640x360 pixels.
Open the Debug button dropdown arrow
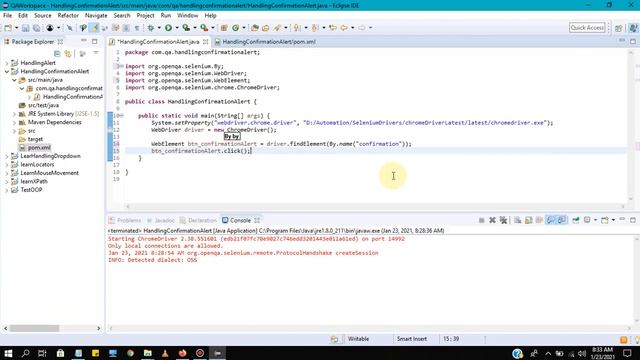click(x=159, y=28)
